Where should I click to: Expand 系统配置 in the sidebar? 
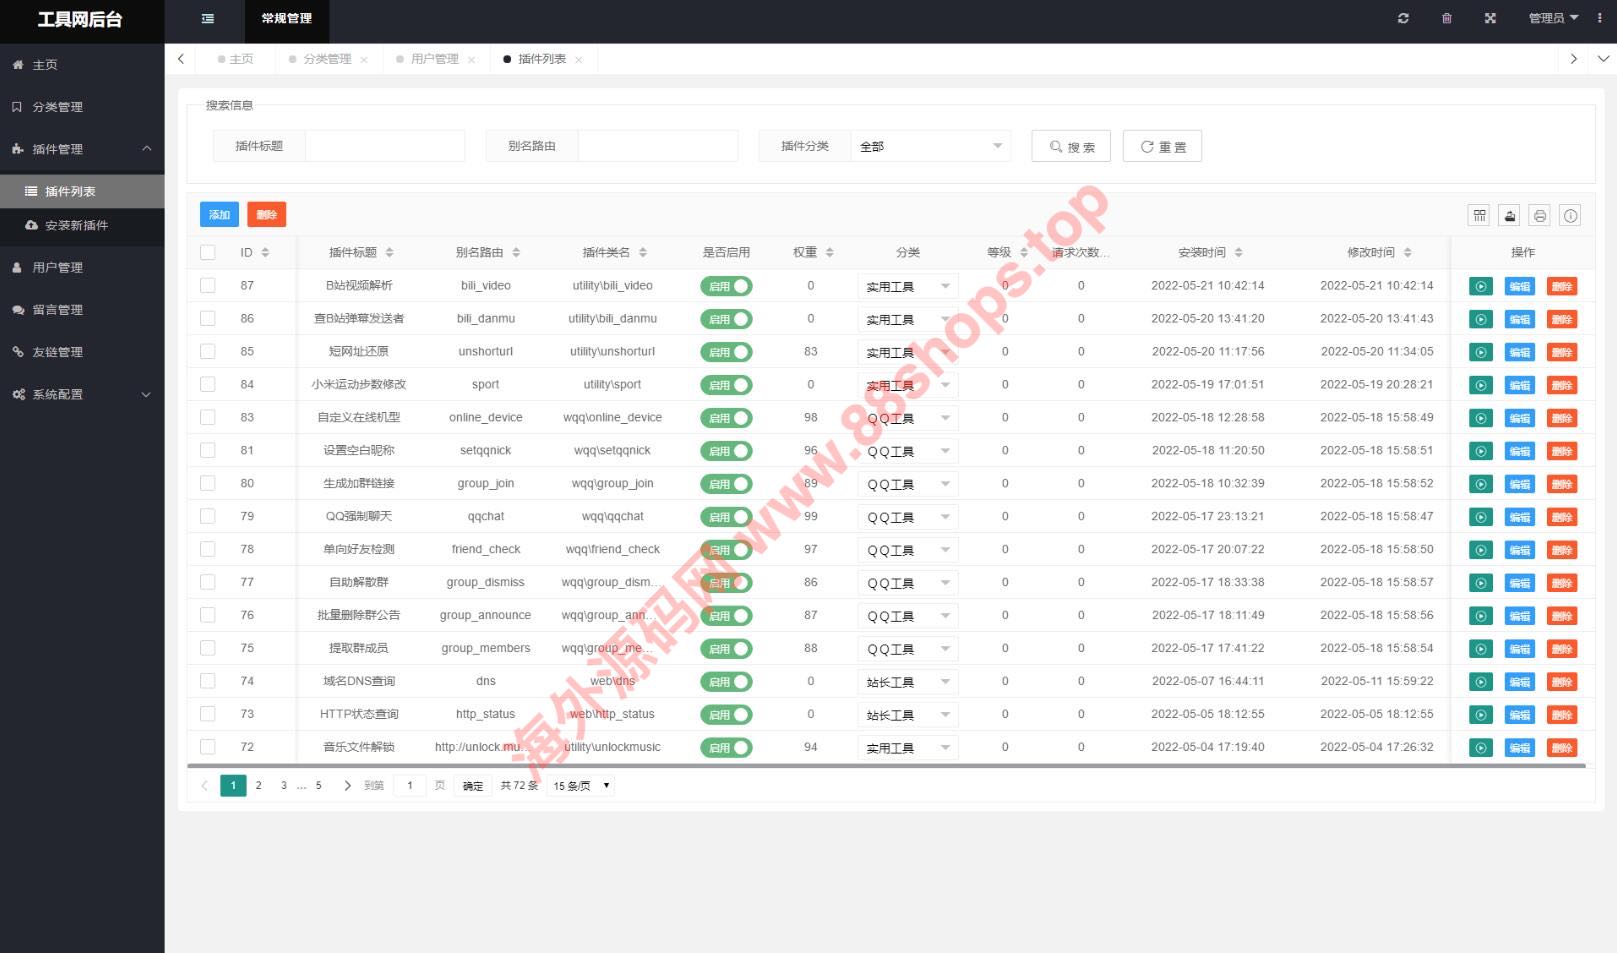tap(82, 394)
